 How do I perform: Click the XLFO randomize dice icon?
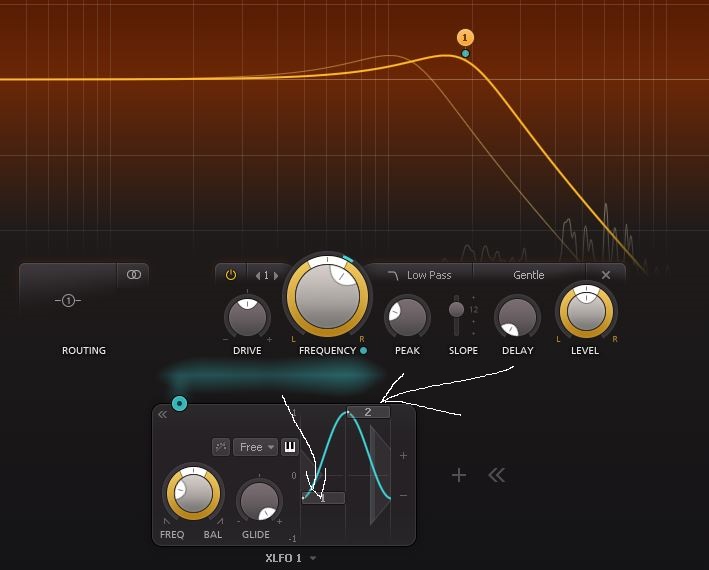[x=221, y=447]
